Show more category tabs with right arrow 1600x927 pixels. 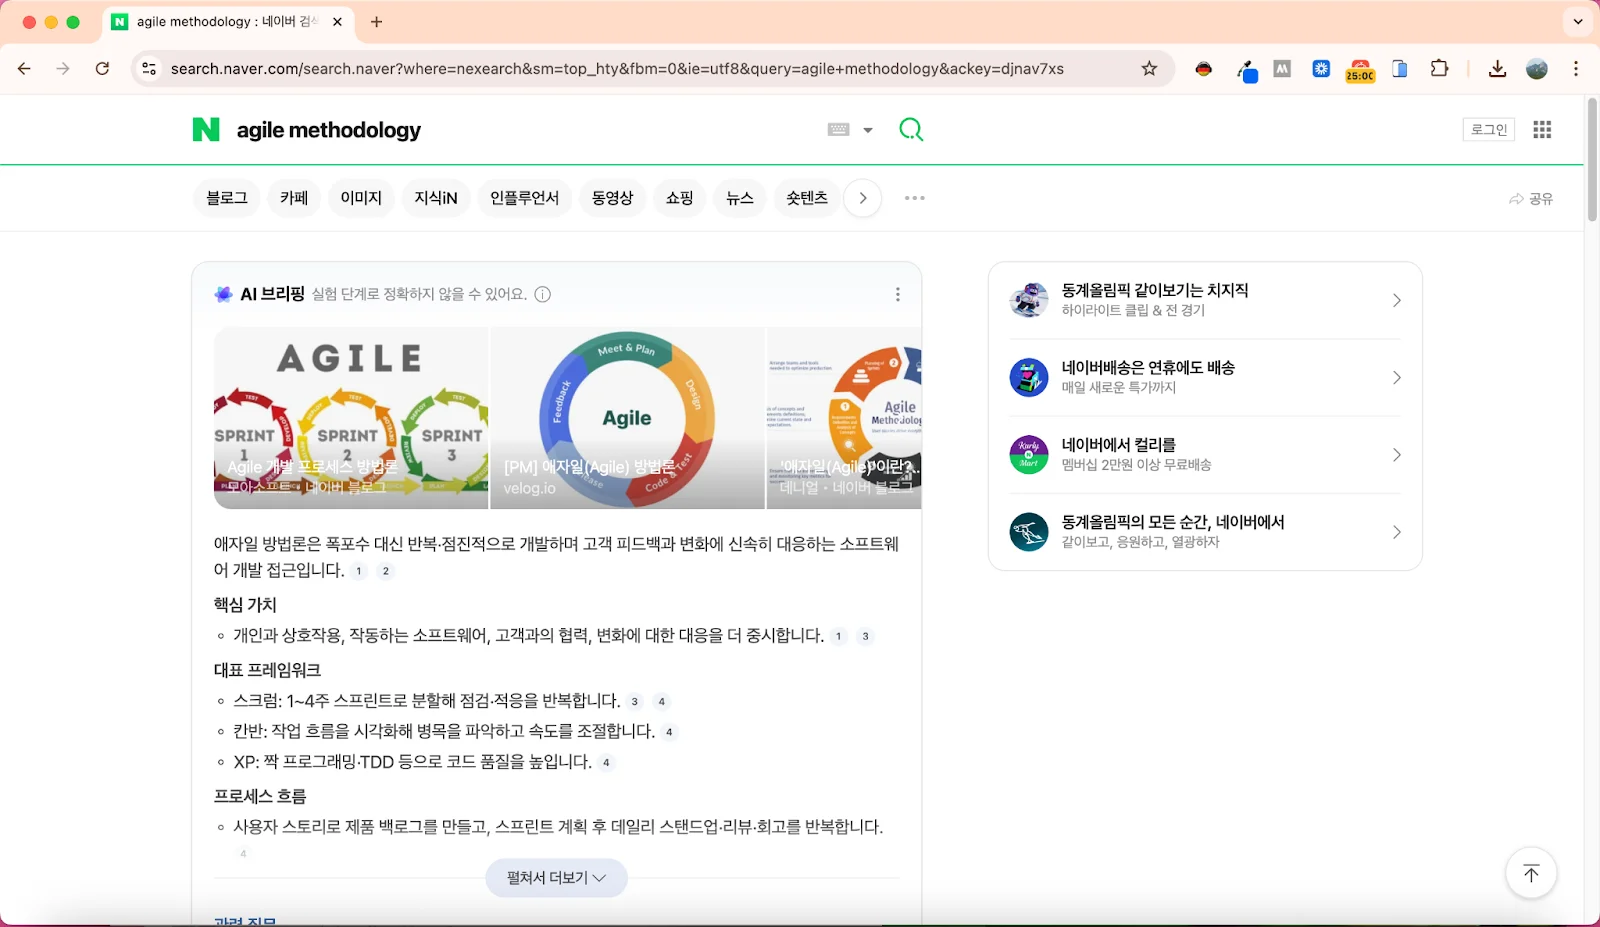tap(863, 198)
